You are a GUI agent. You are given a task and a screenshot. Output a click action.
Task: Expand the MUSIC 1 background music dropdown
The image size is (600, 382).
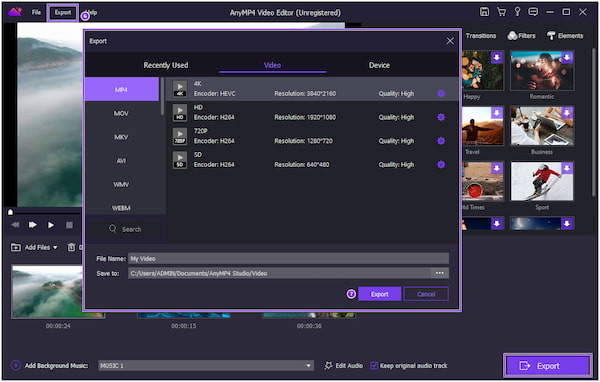coord(308,366)
